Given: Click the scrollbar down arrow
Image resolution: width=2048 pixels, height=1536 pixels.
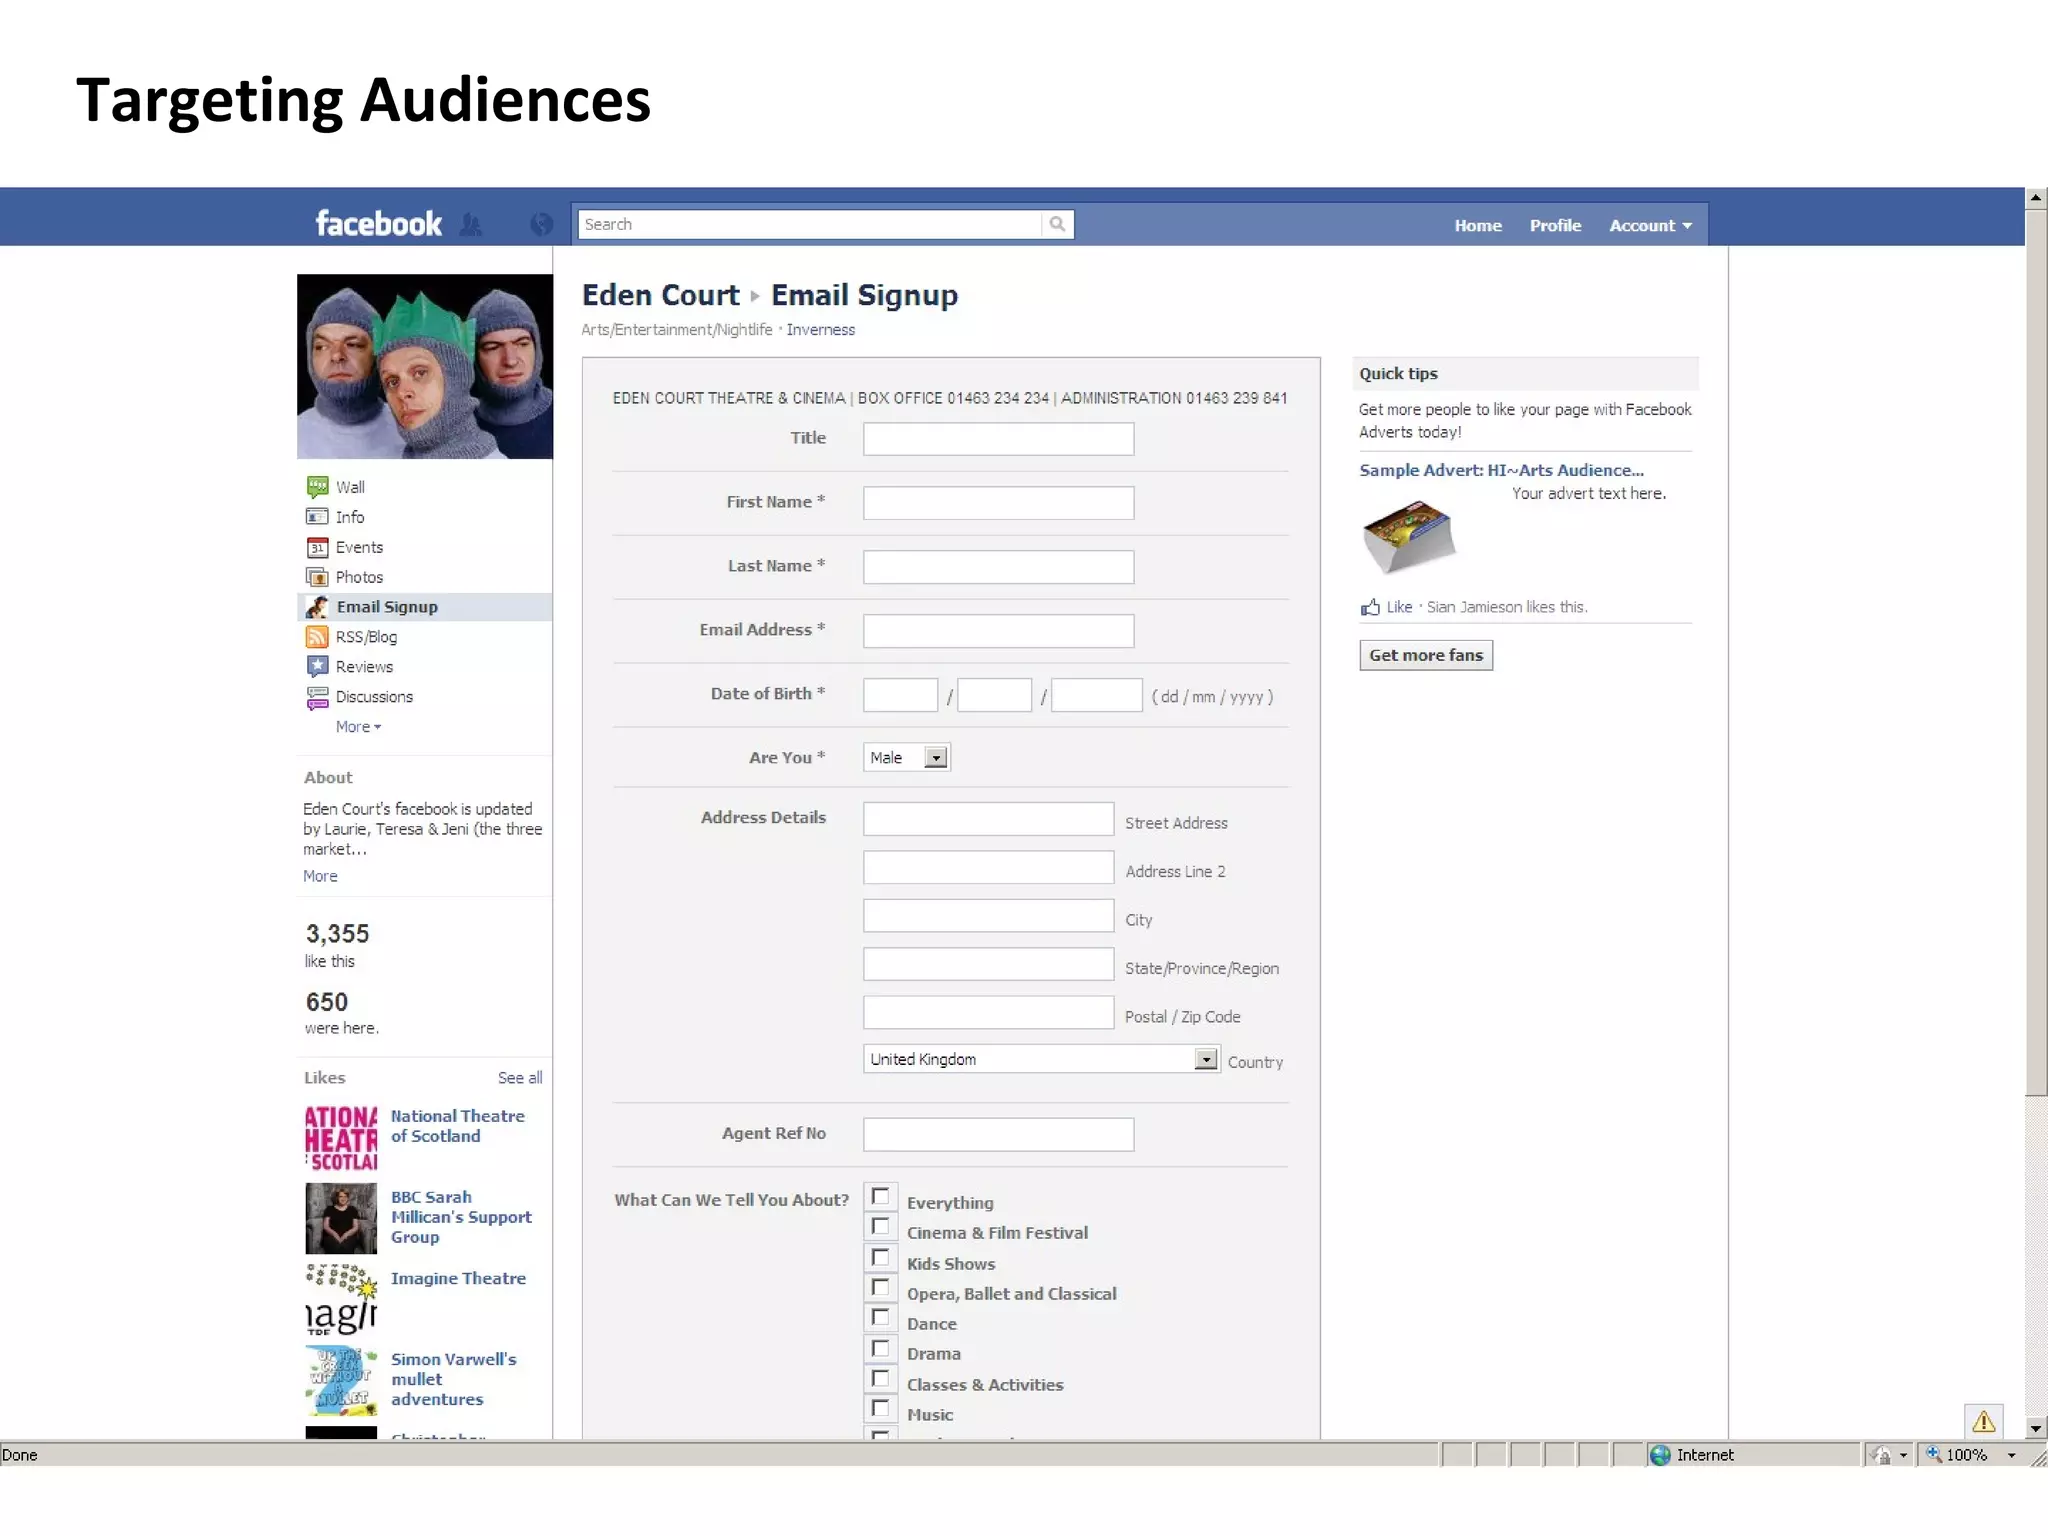Looking at the screenshot, I should tap(2036, 1428).
